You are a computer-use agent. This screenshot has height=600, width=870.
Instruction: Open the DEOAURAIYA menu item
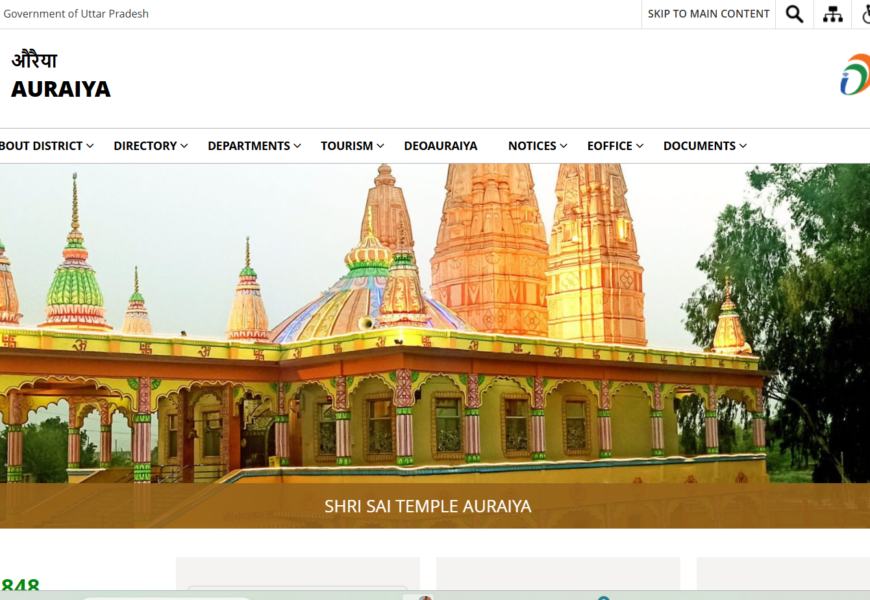click(440, 146)
